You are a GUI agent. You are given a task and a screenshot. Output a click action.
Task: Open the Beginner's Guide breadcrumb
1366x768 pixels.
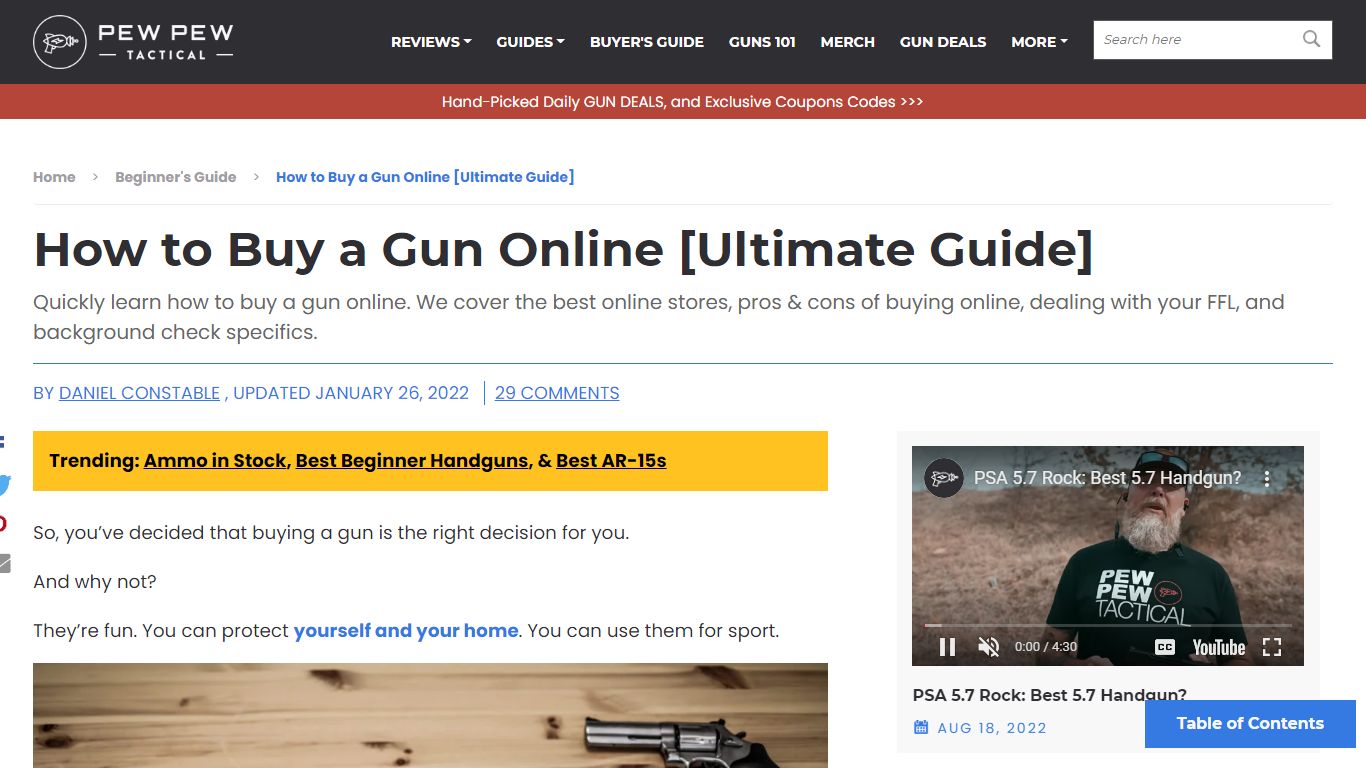pos(176,177)
